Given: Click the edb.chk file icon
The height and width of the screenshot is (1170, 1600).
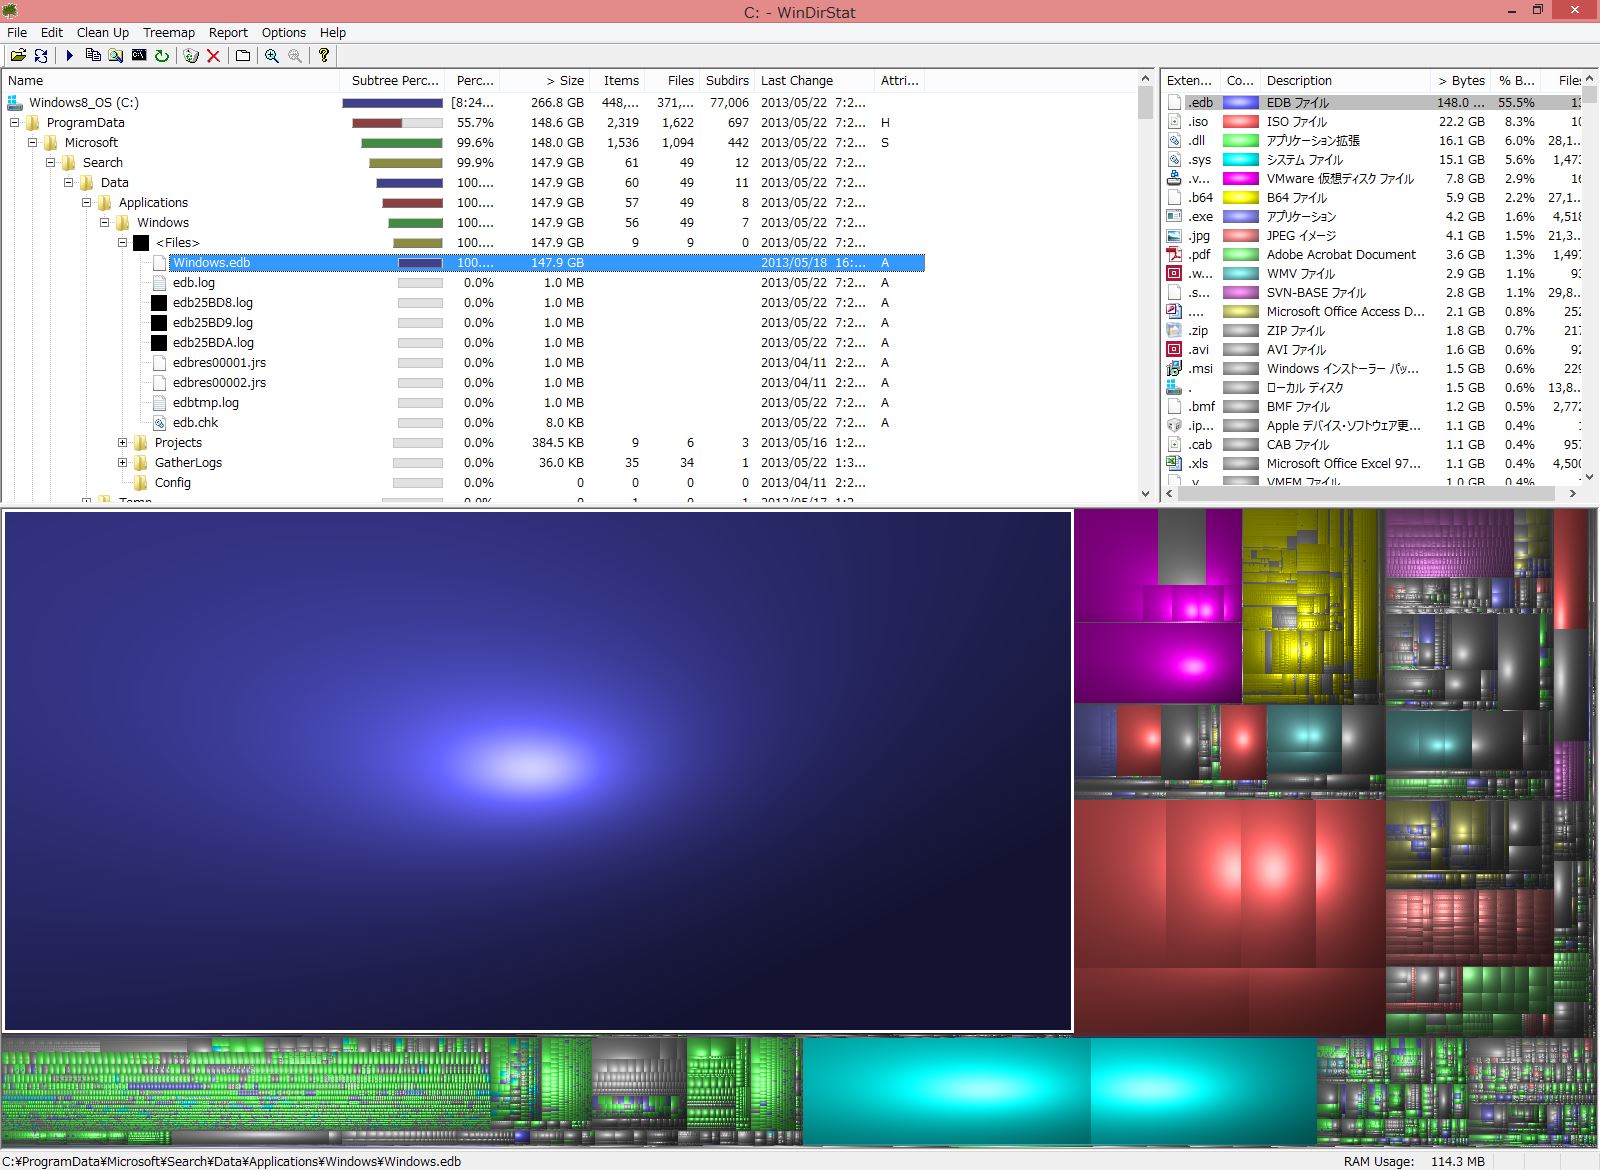Looking at the screenshot, I should click(159, 422).
